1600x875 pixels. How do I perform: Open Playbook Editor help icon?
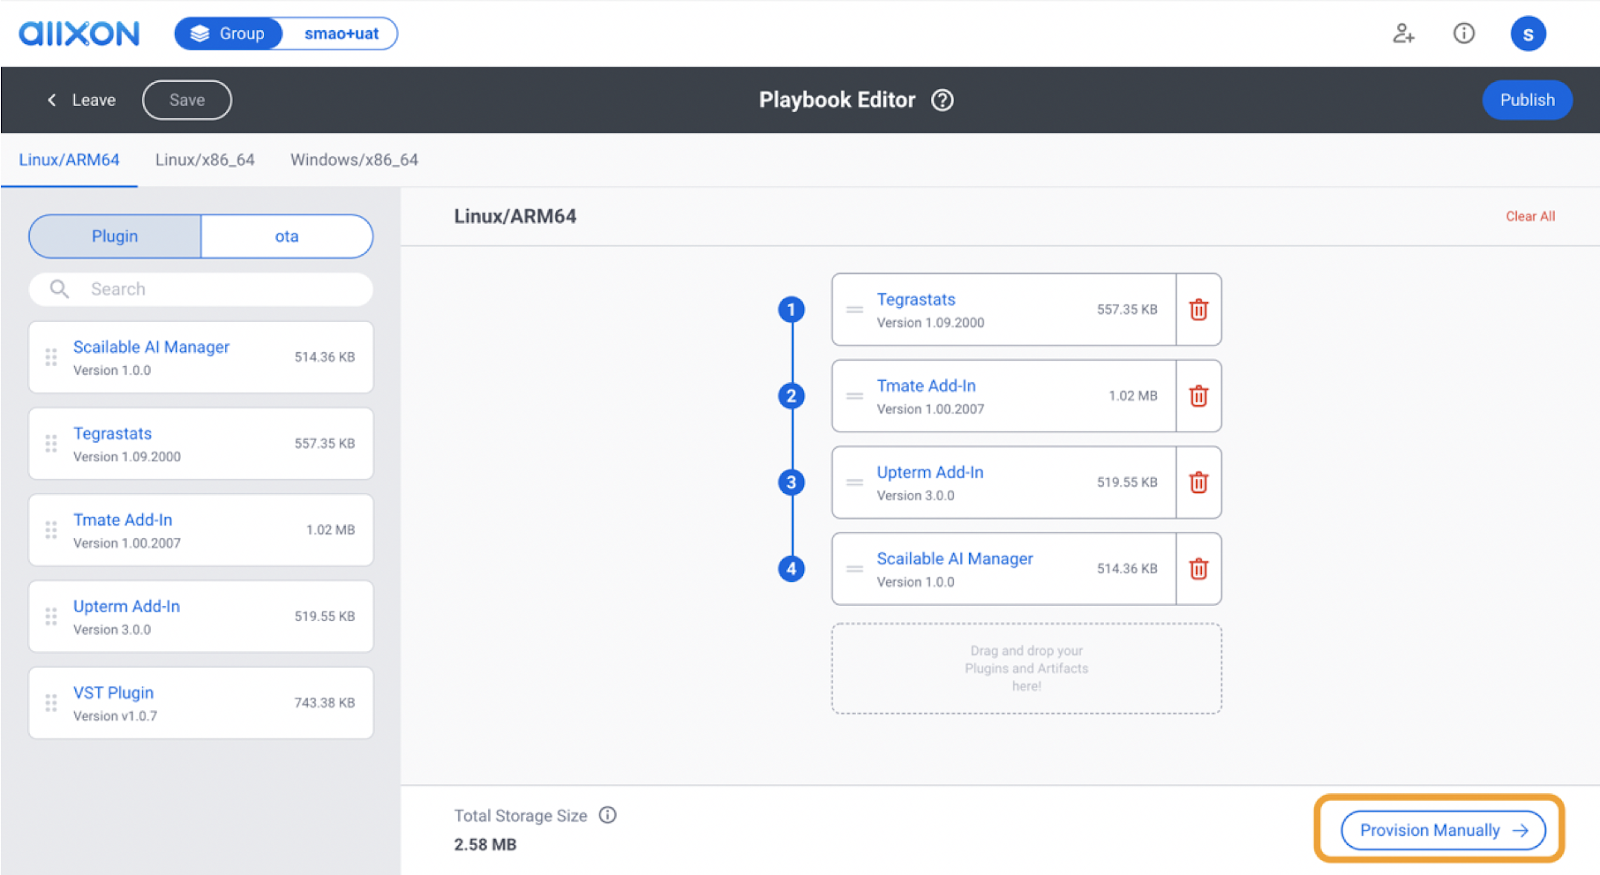click(x=942, y=100)
